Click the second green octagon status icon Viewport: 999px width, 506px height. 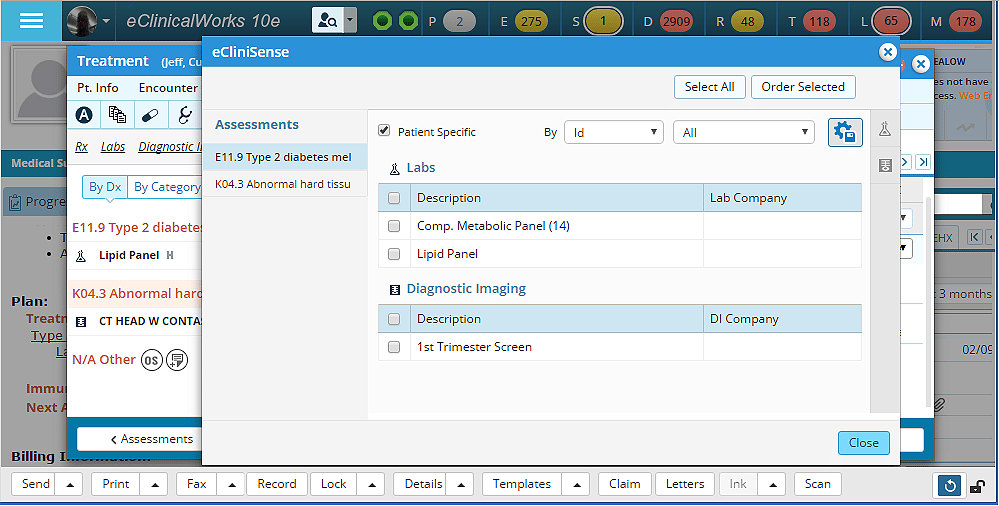coord(408,21)
